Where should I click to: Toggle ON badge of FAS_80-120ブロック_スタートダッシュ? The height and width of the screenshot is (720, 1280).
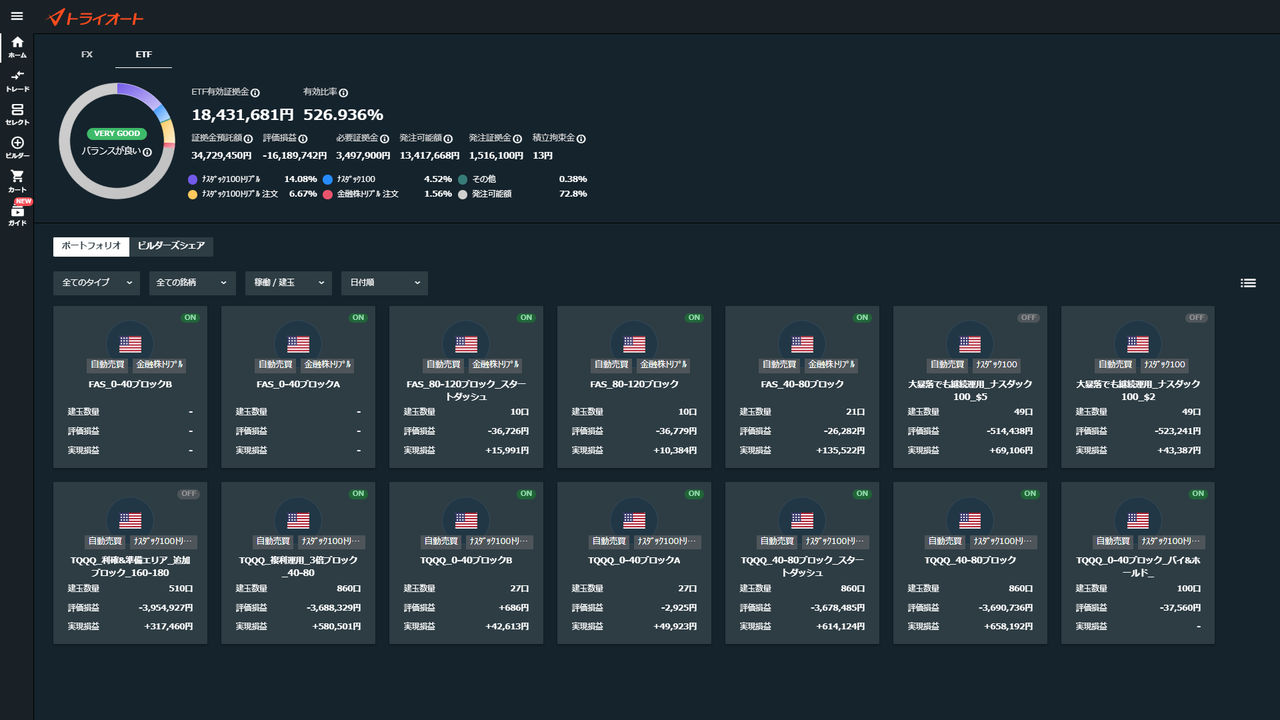(526, 317)
